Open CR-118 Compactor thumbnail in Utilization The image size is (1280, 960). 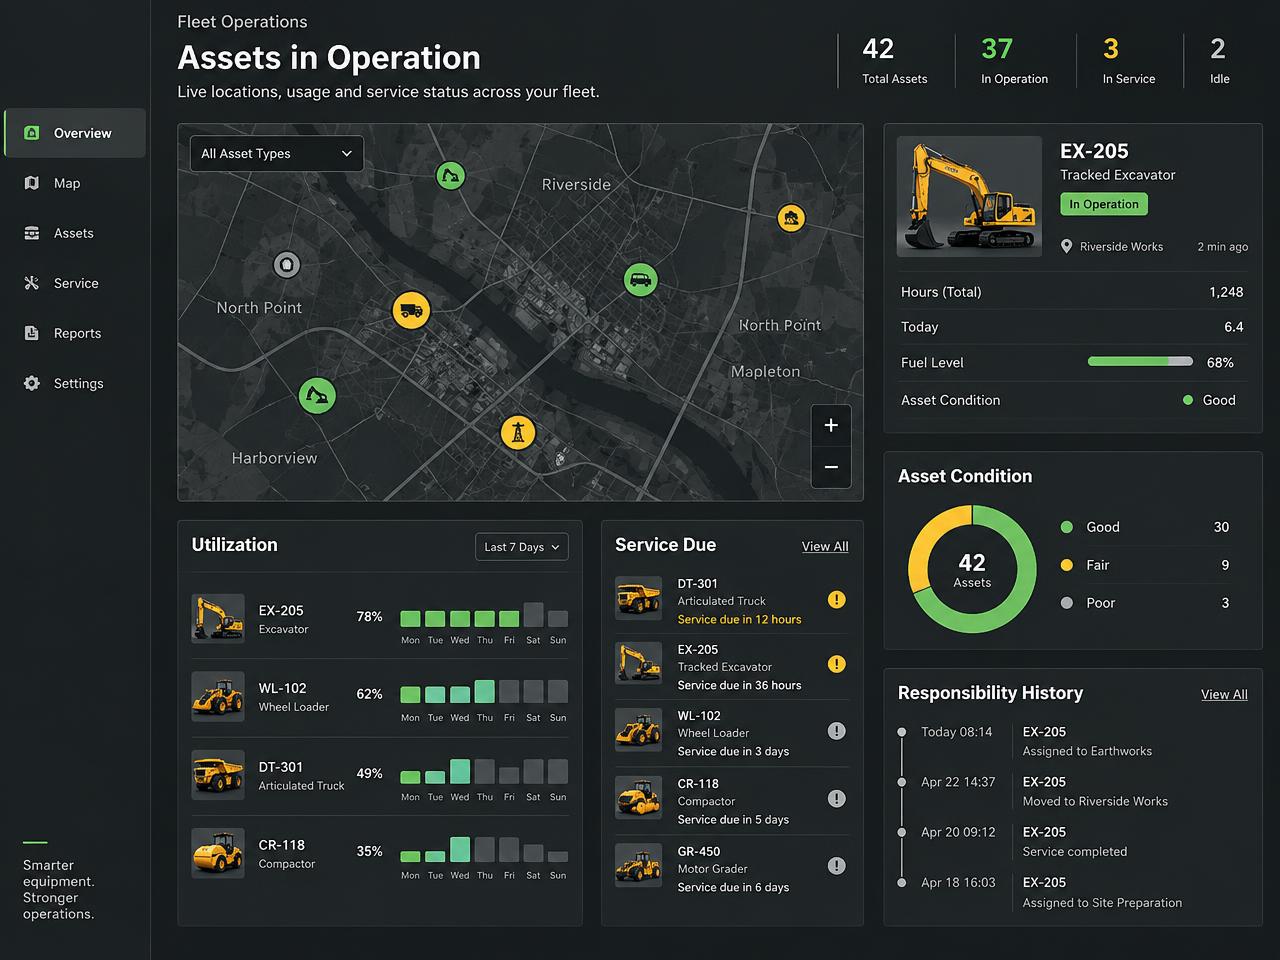(218, 853)
